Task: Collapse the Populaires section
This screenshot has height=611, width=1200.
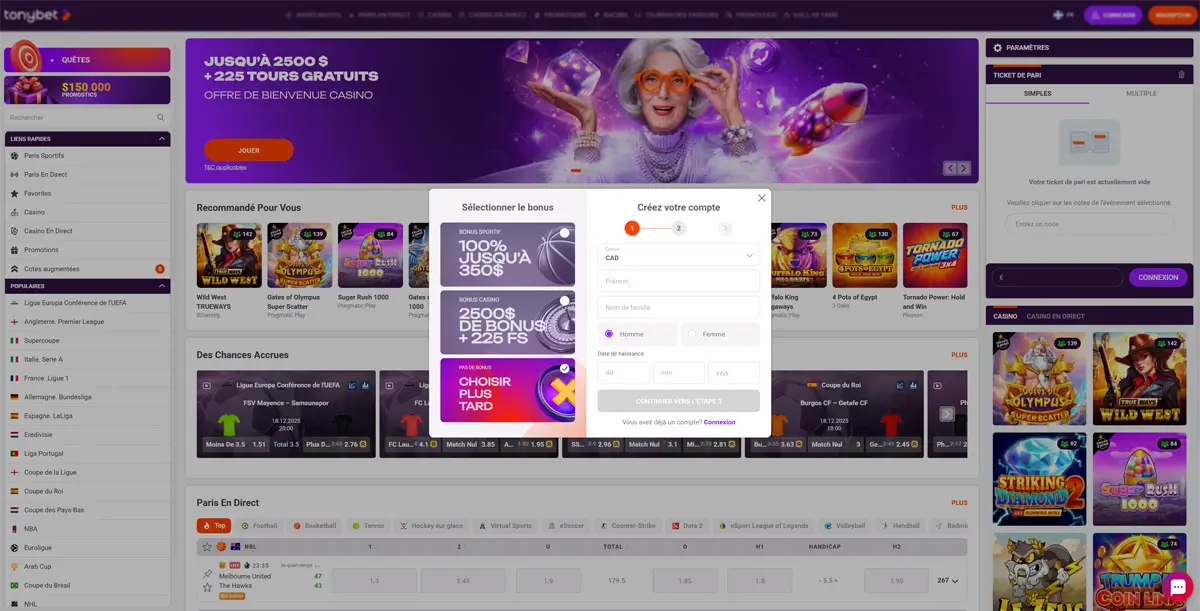Action: pos(162,286)
